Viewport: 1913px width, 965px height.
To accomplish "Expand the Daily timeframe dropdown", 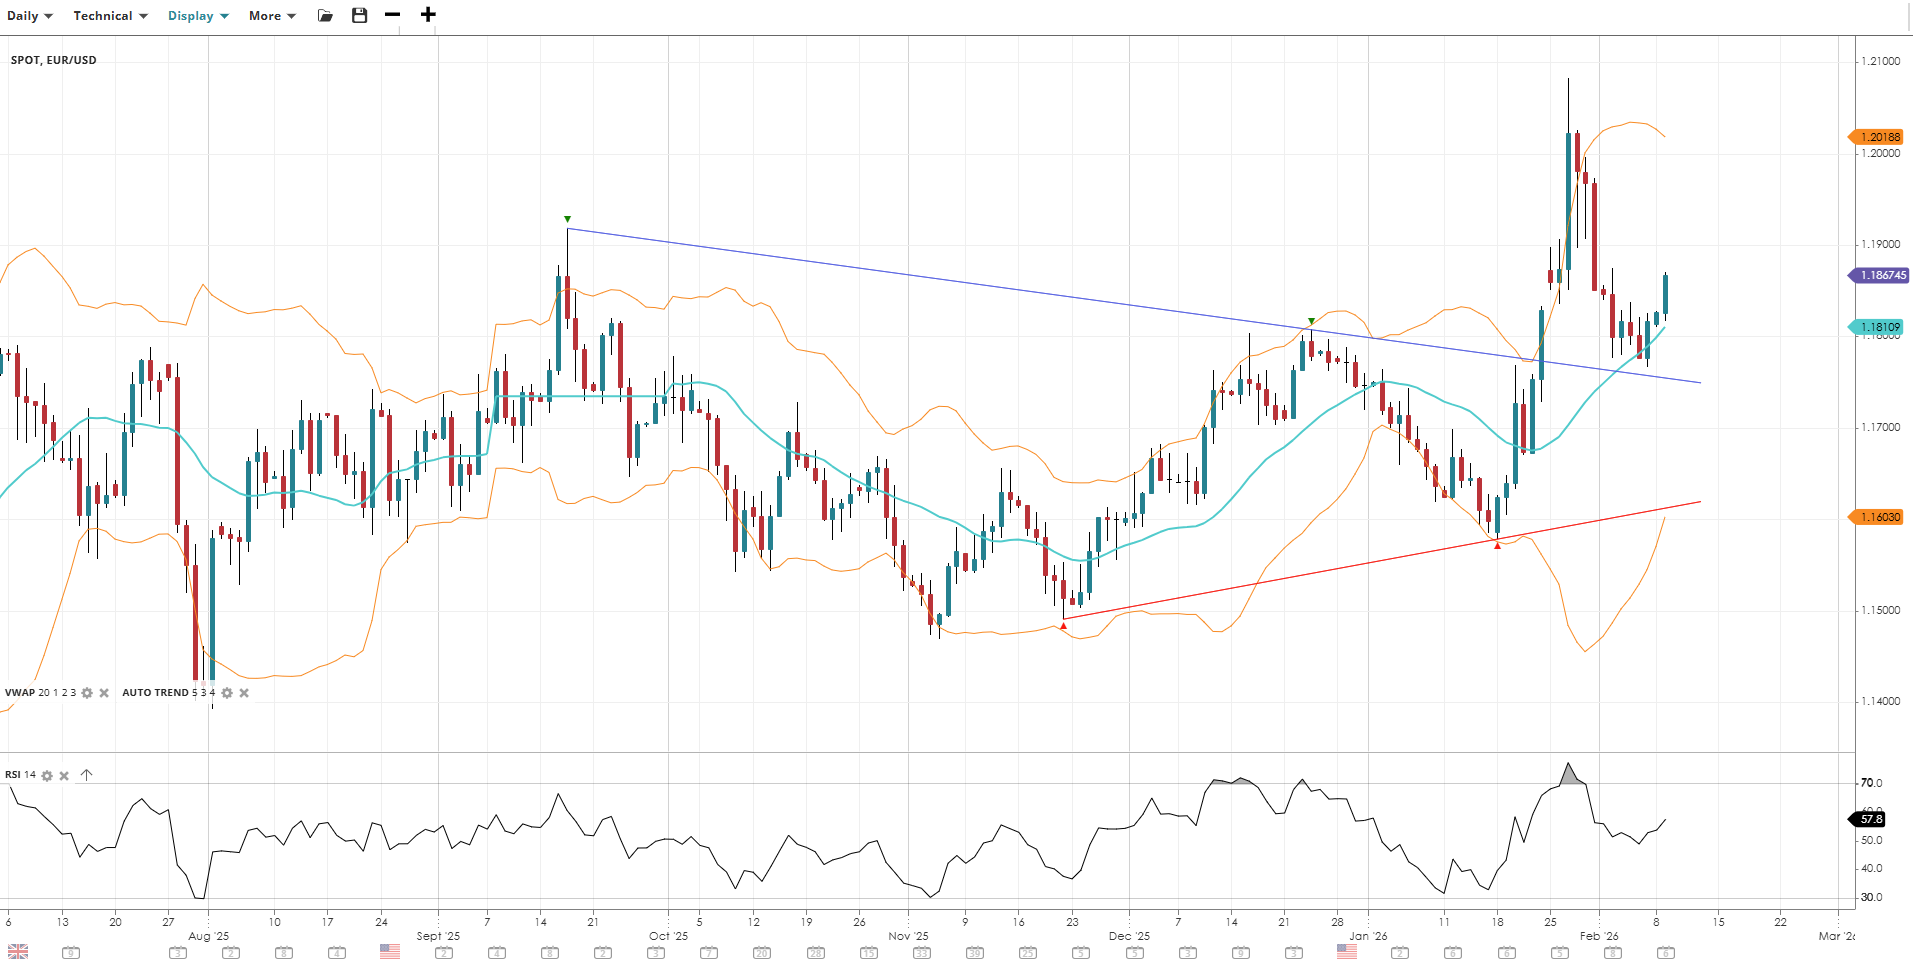I will 29,16.
